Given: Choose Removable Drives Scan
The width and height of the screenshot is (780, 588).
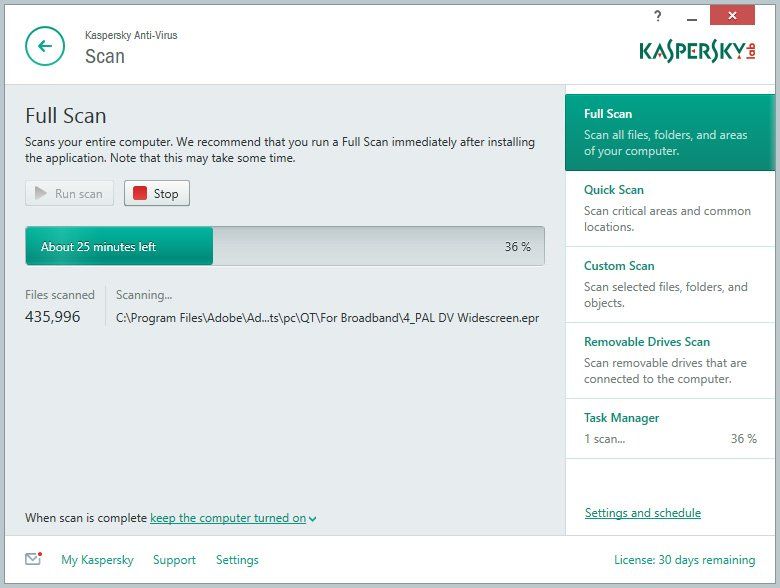Looking at the screenshot, I should (670, 361).
